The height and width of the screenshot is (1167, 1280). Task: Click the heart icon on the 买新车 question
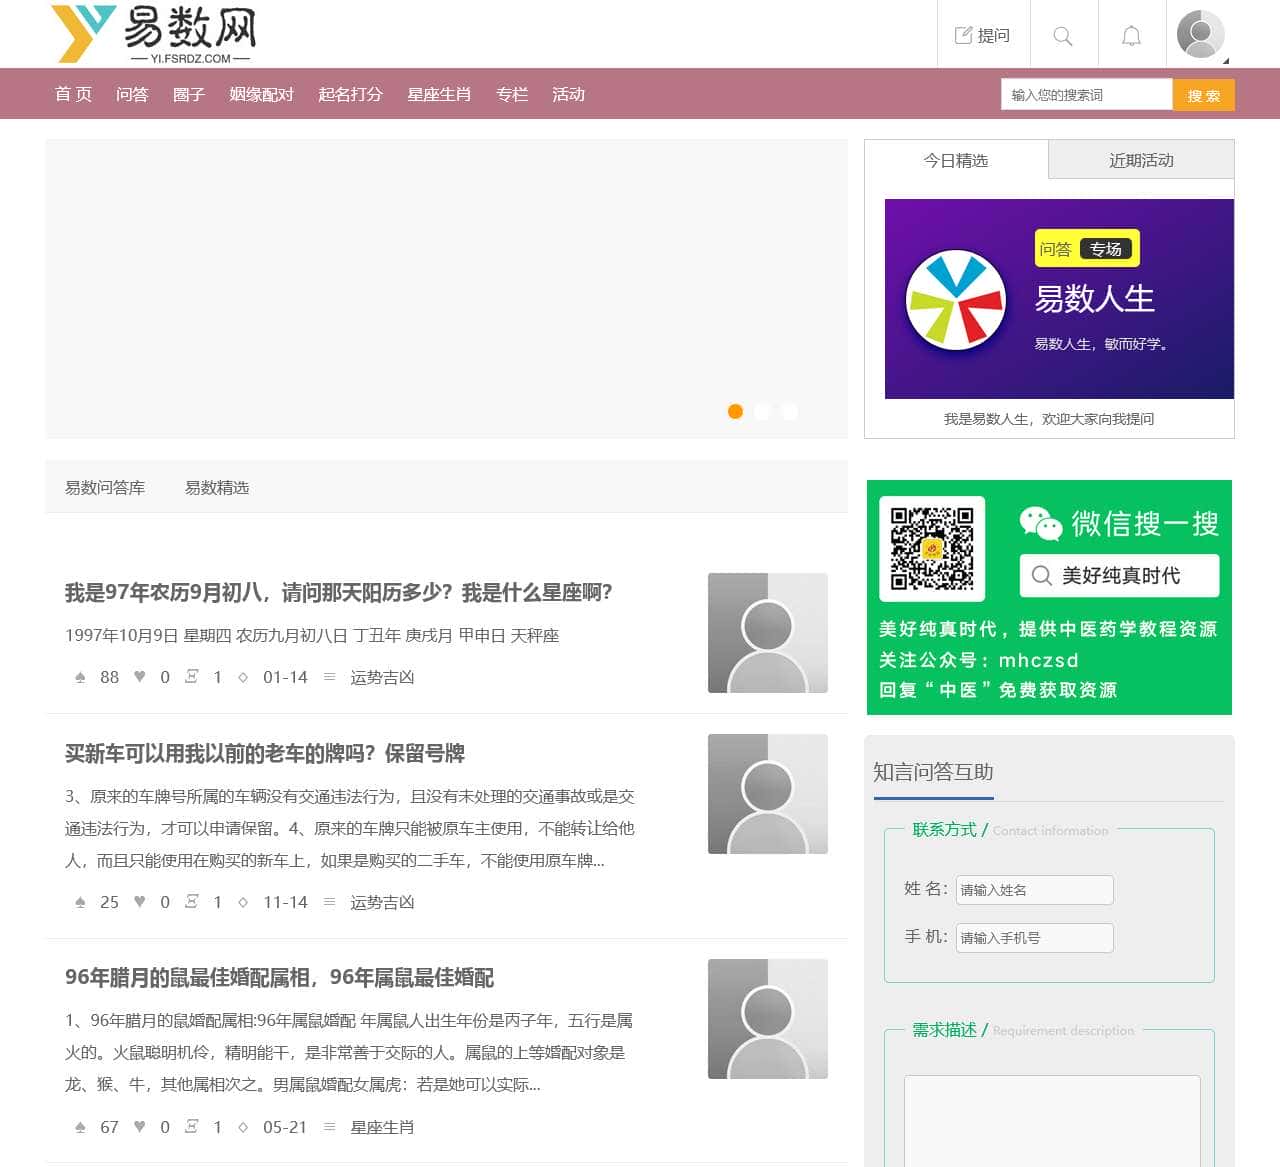tap(140, 902)
